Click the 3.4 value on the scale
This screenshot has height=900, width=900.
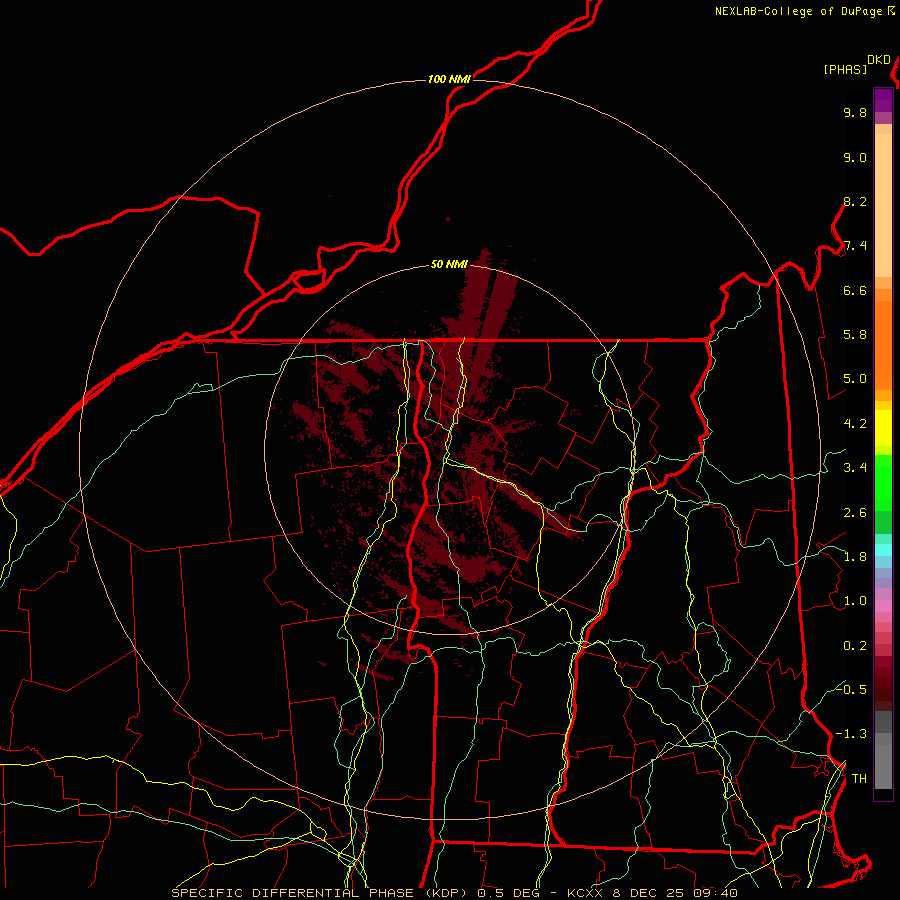[x=855, y=468]
